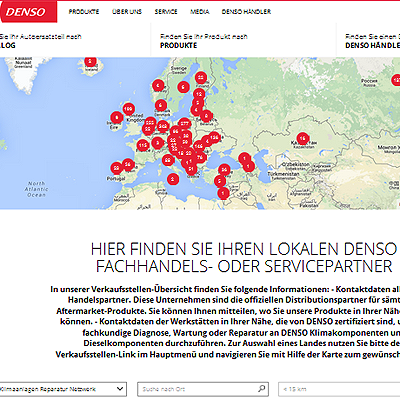Click the Israel marker showing 1
Screen dimensions: 400x400
223,193
